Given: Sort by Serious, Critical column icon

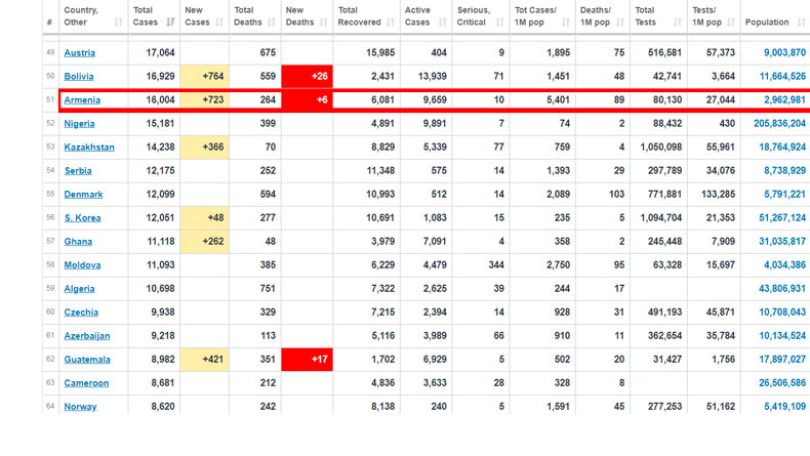Looking at the screenshot, I should tap(500, 22).
